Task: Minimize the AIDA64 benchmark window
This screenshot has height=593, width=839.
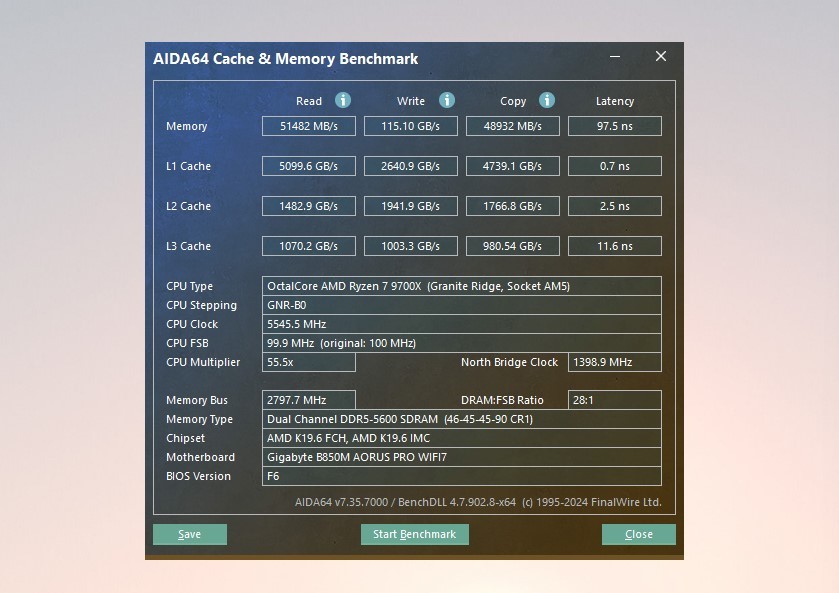Action: point(615,56)
